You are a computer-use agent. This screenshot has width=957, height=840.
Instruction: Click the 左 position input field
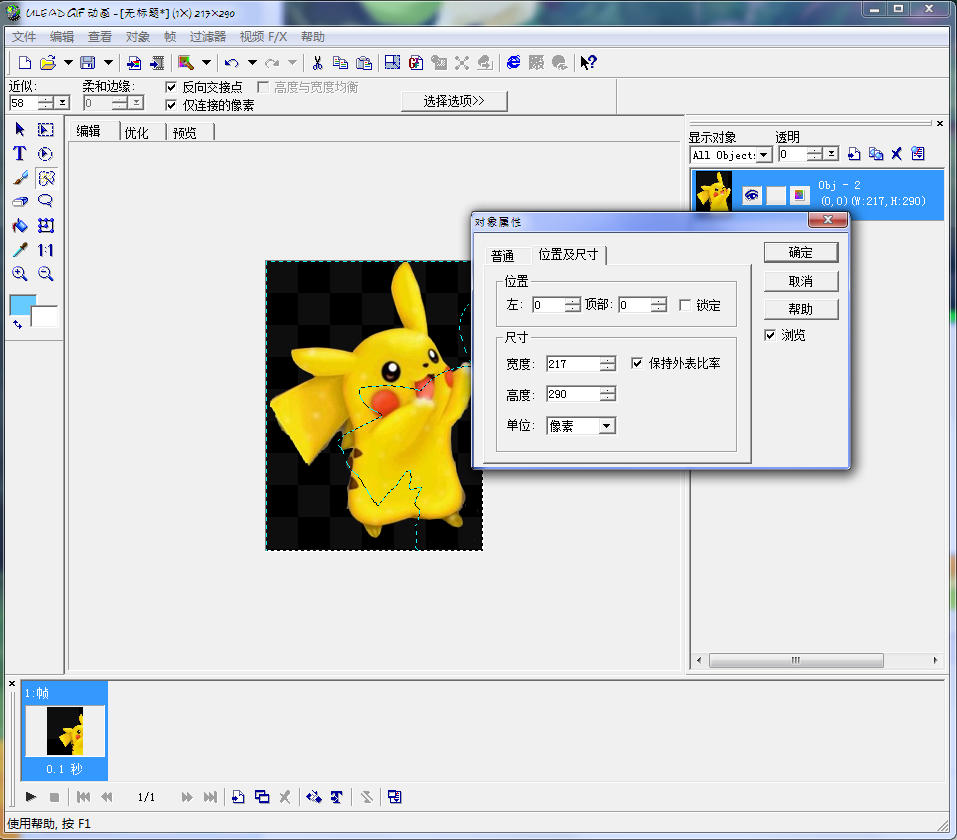[x=549, y=305]
